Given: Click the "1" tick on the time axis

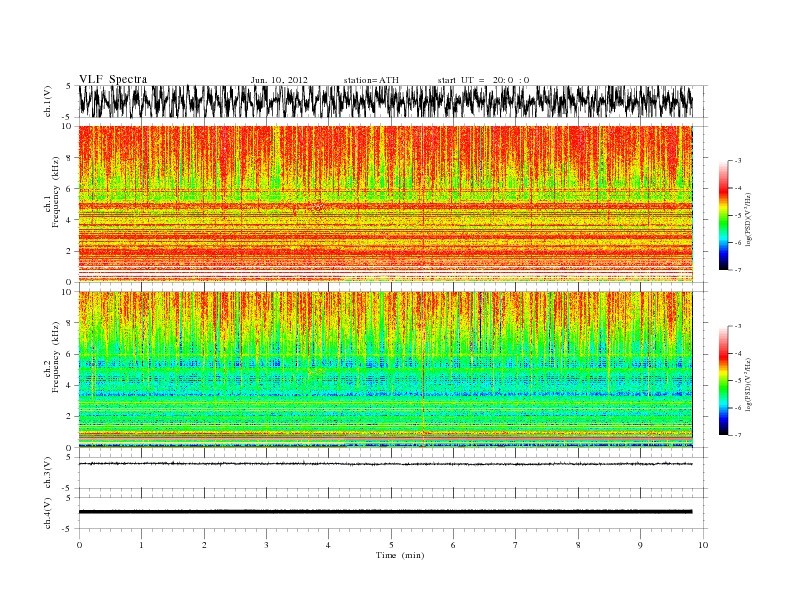Looking at the screenshot, I should point(141,545).
